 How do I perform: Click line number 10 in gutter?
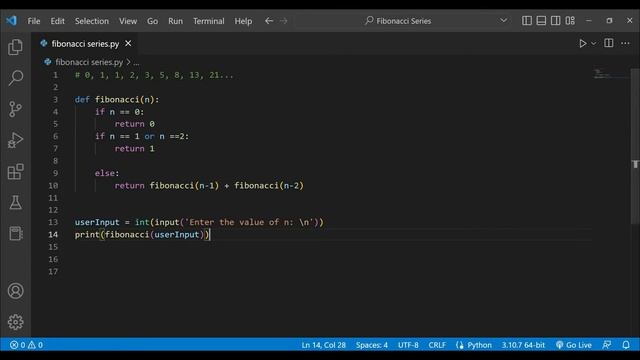click(53, 186)
